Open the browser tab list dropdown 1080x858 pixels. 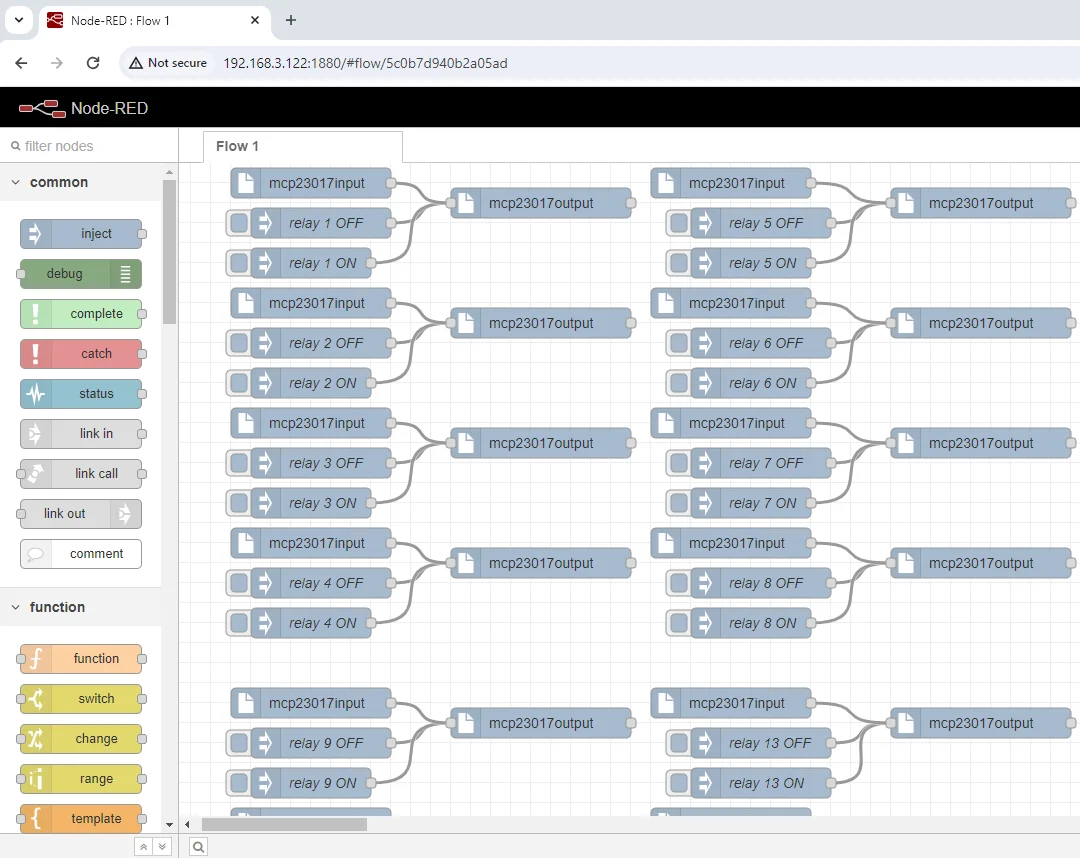[19, 20]
